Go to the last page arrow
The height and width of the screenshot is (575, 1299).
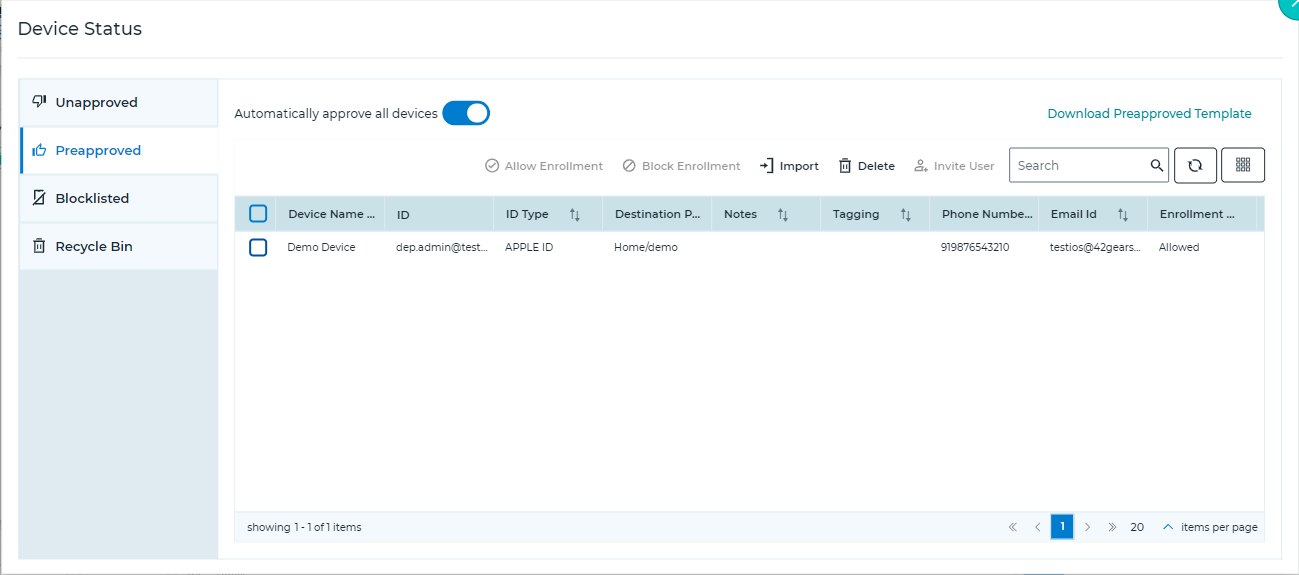coord(1112,527)
